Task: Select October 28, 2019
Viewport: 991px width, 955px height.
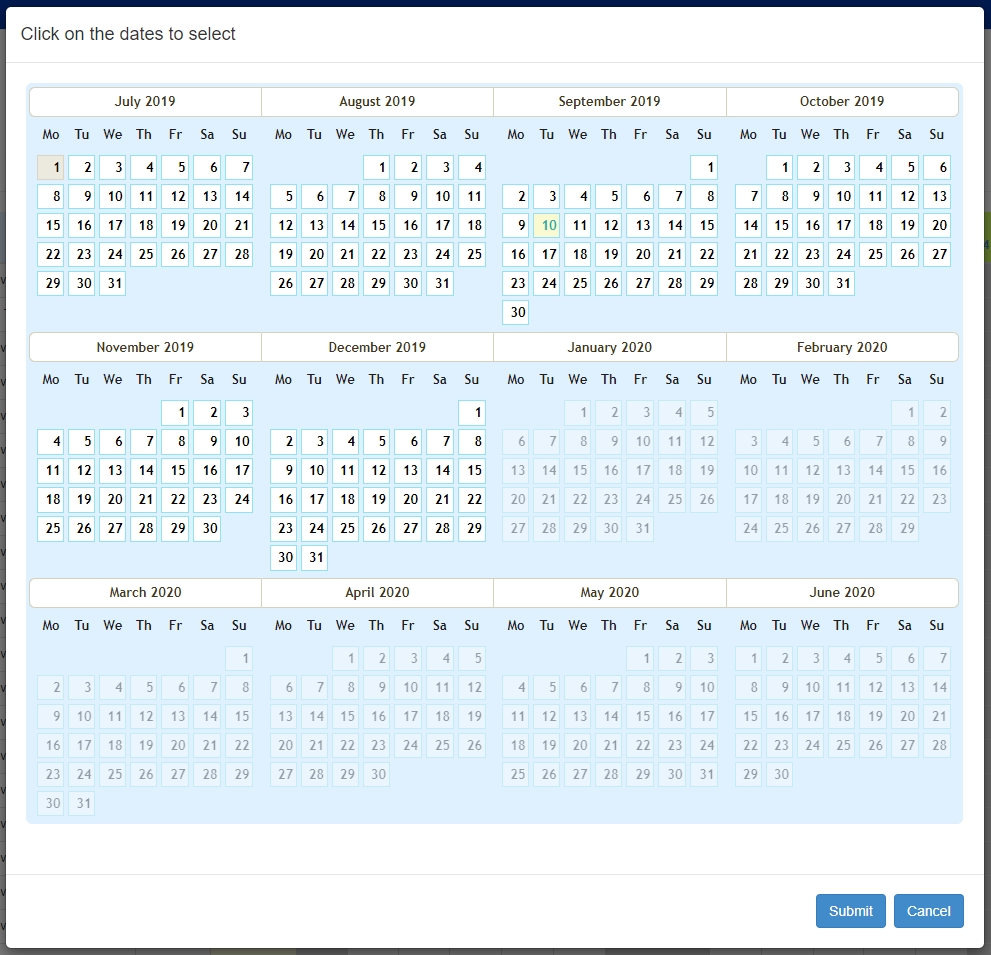Action: 748,283
